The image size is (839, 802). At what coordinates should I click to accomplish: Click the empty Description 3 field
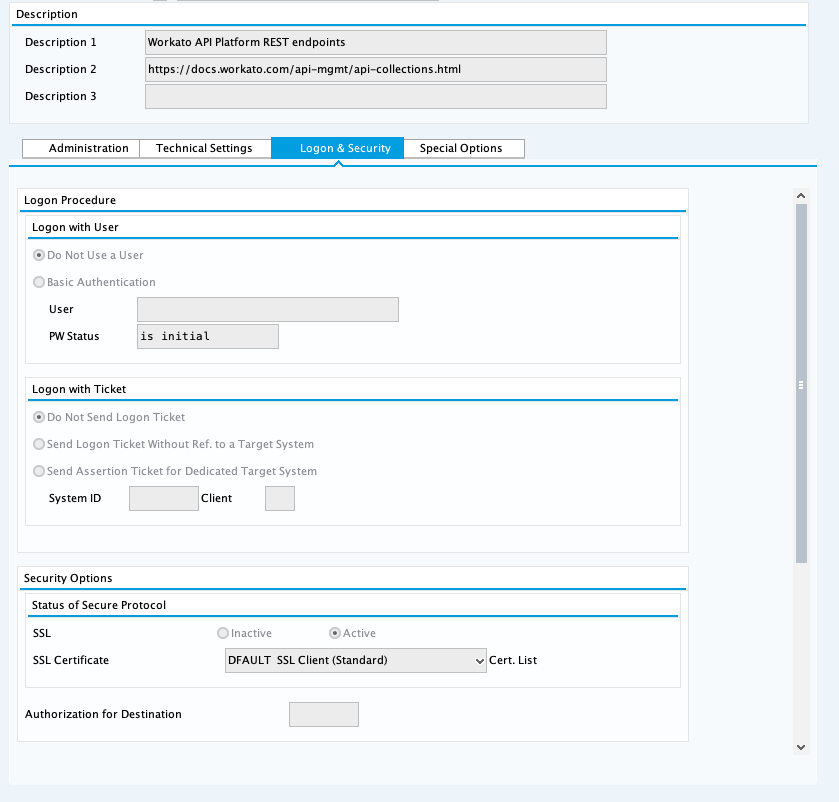pos(375,96)
